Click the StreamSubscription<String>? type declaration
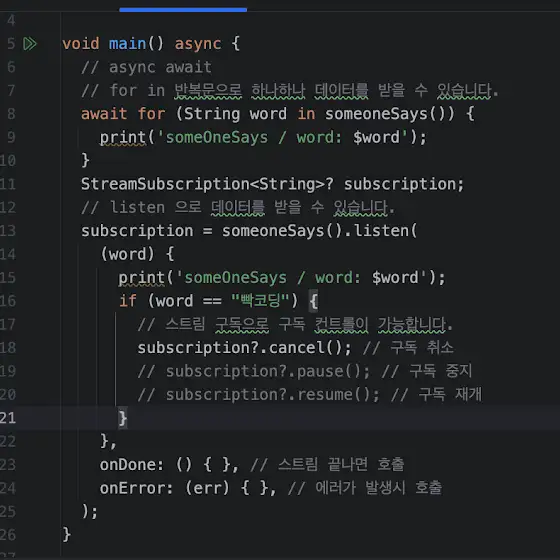Image resolution: width=560 pixels, height=560 pixels. (207, 184)
